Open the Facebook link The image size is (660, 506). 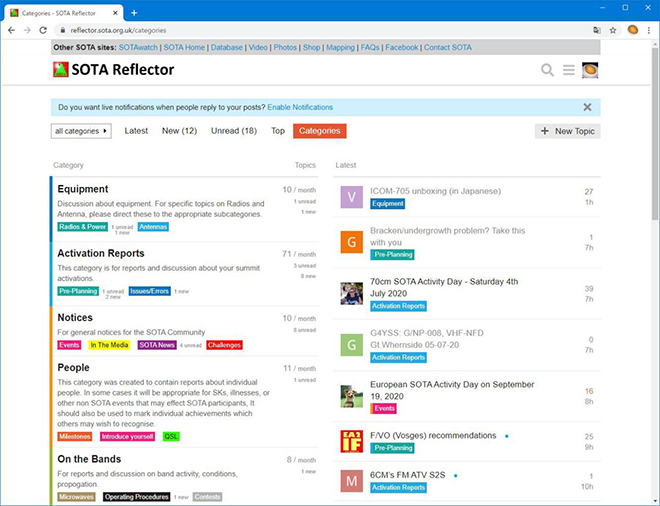click(402, 48)
